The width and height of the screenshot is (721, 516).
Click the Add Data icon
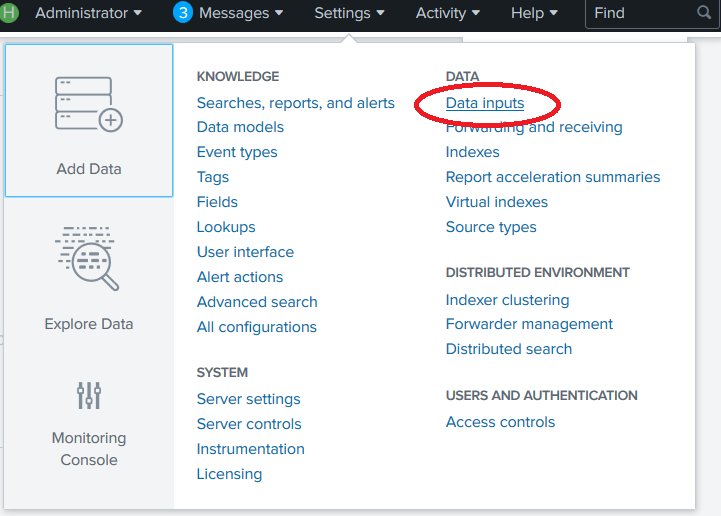tap(88, 104)
